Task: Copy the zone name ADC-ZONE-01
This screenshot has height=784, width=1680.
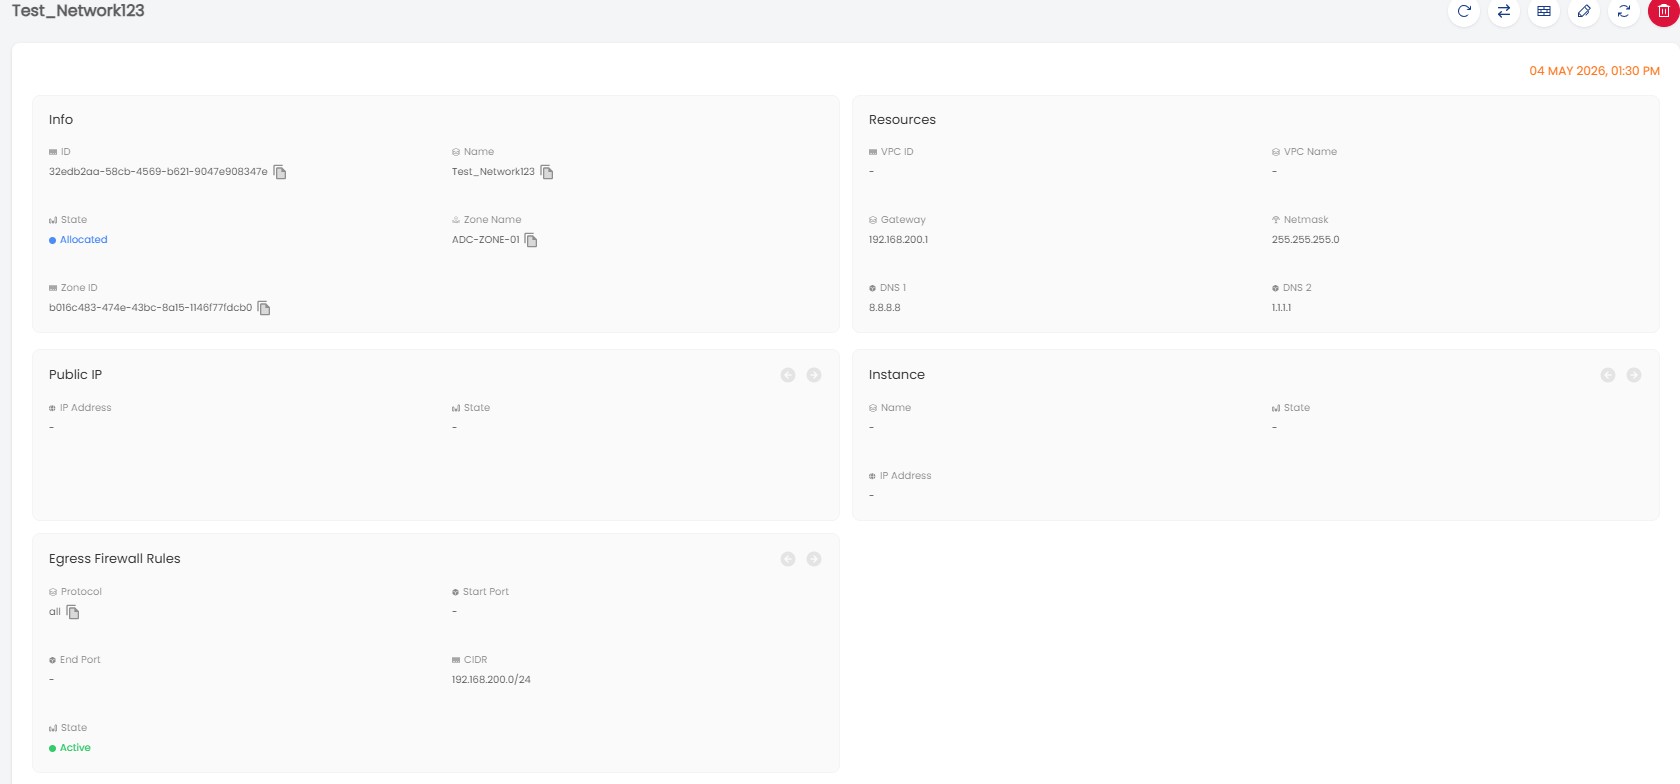Action: (531, 240)
